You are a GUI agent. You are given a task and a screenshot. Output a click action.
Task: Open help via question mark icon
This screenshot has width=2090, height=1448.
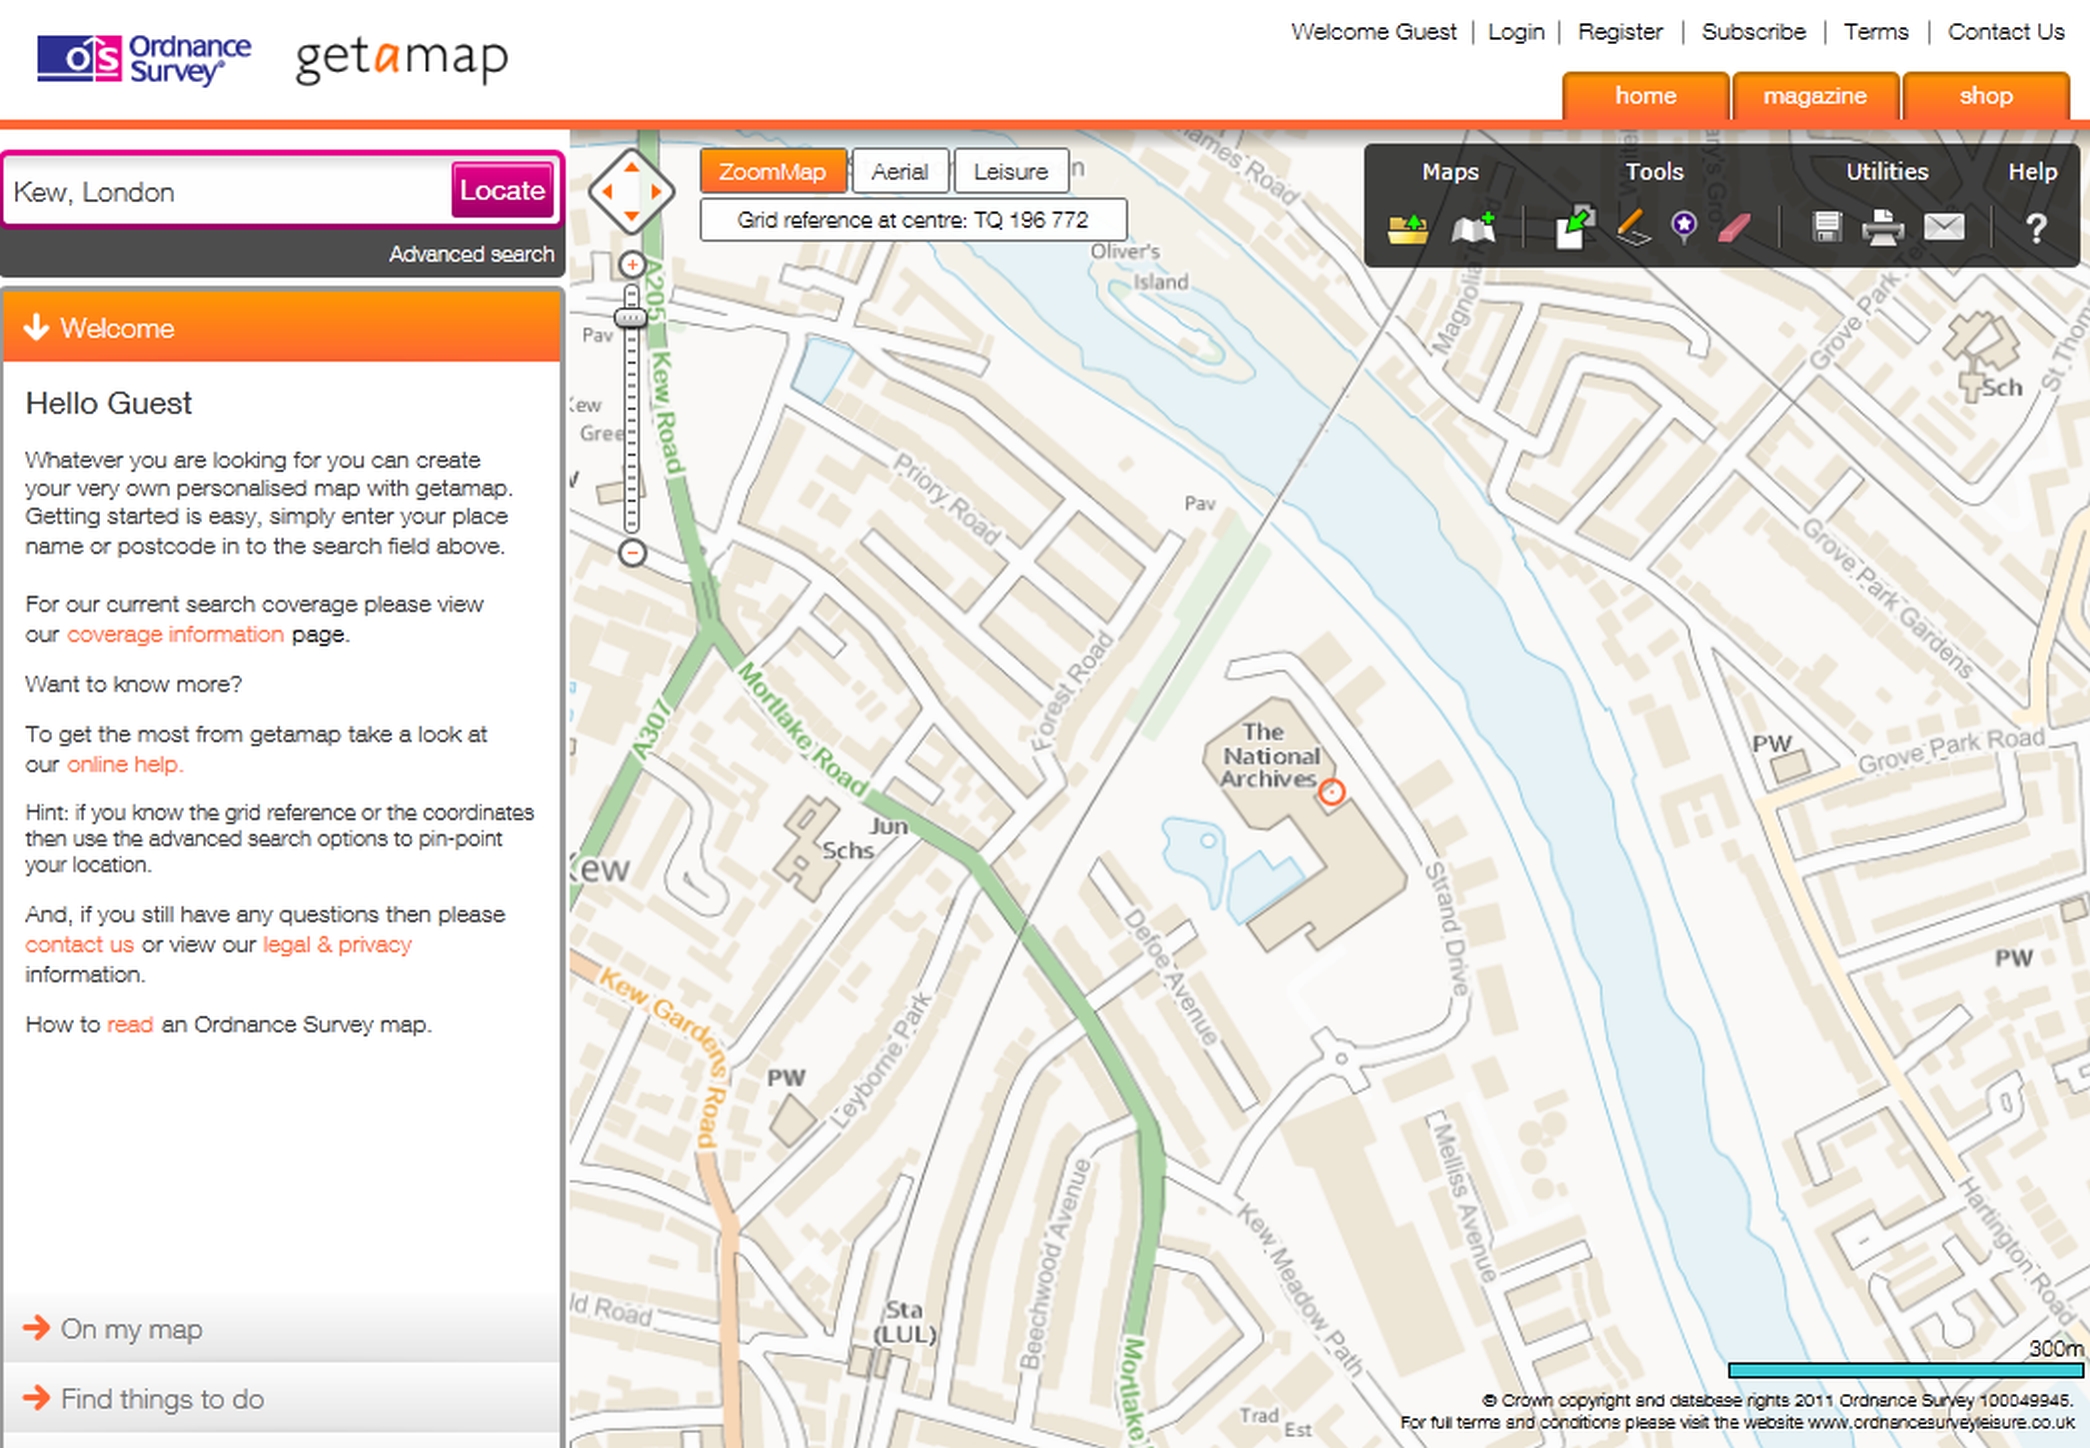pyautogui.click(x=2036, y=229)
